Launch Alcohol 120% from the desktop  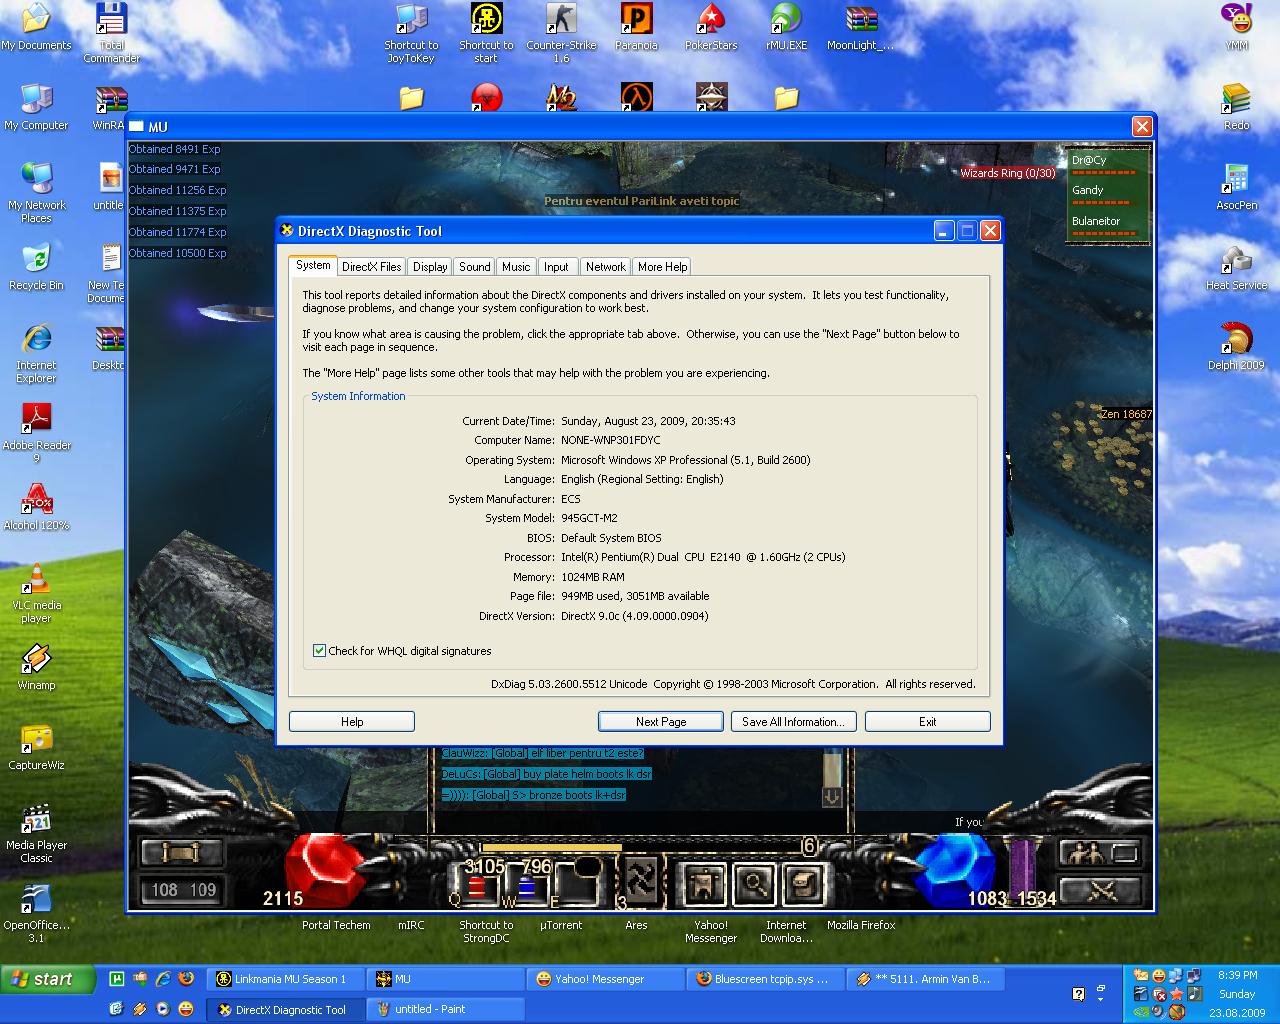[36, 507]
